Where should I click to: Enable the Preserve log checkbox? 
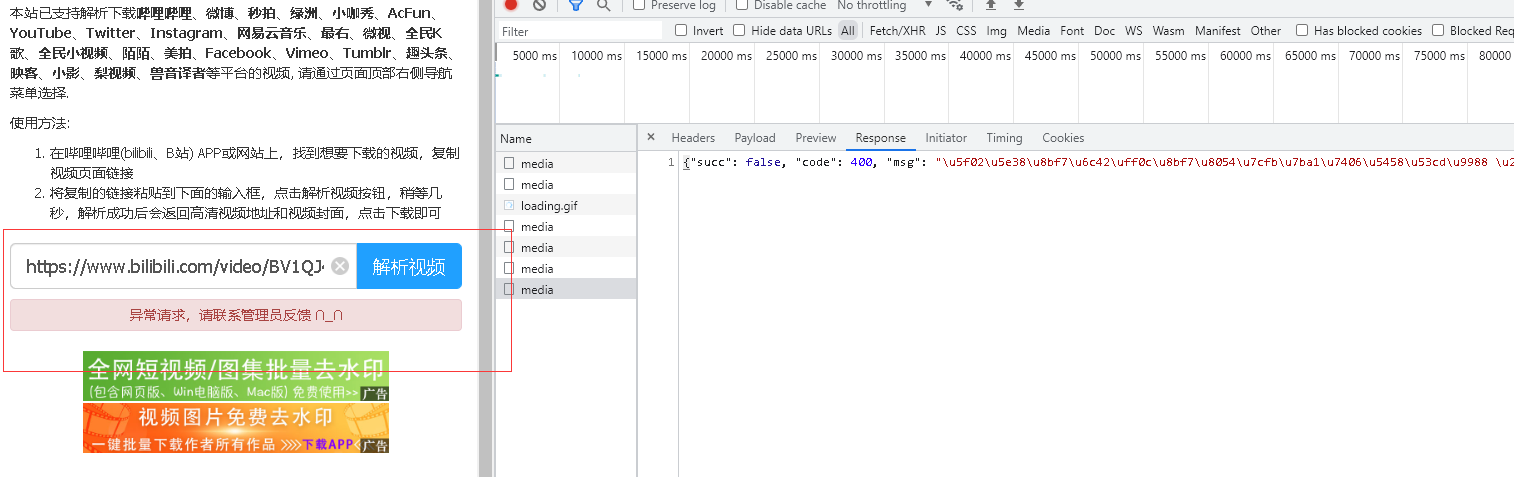(x=639, y=5)
